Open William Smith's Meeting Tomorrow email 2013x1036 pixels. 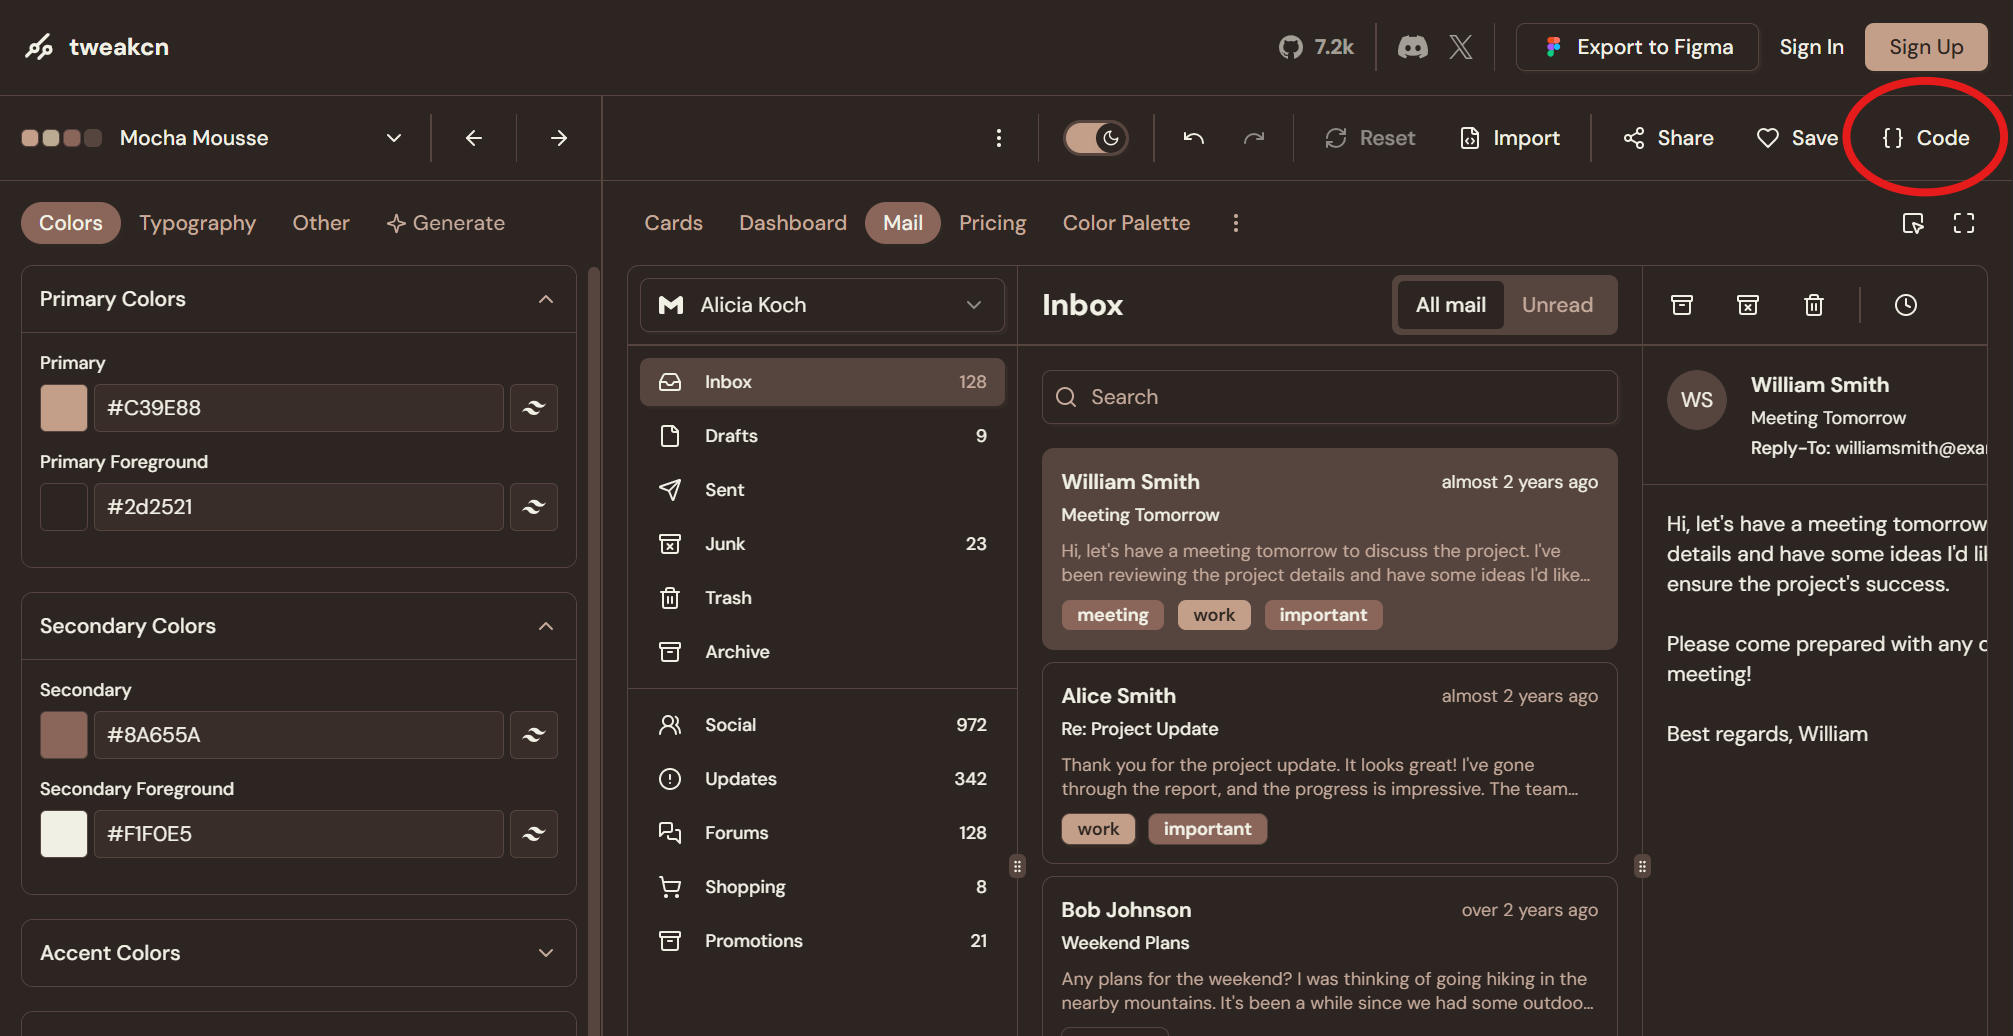(1329, 549)
